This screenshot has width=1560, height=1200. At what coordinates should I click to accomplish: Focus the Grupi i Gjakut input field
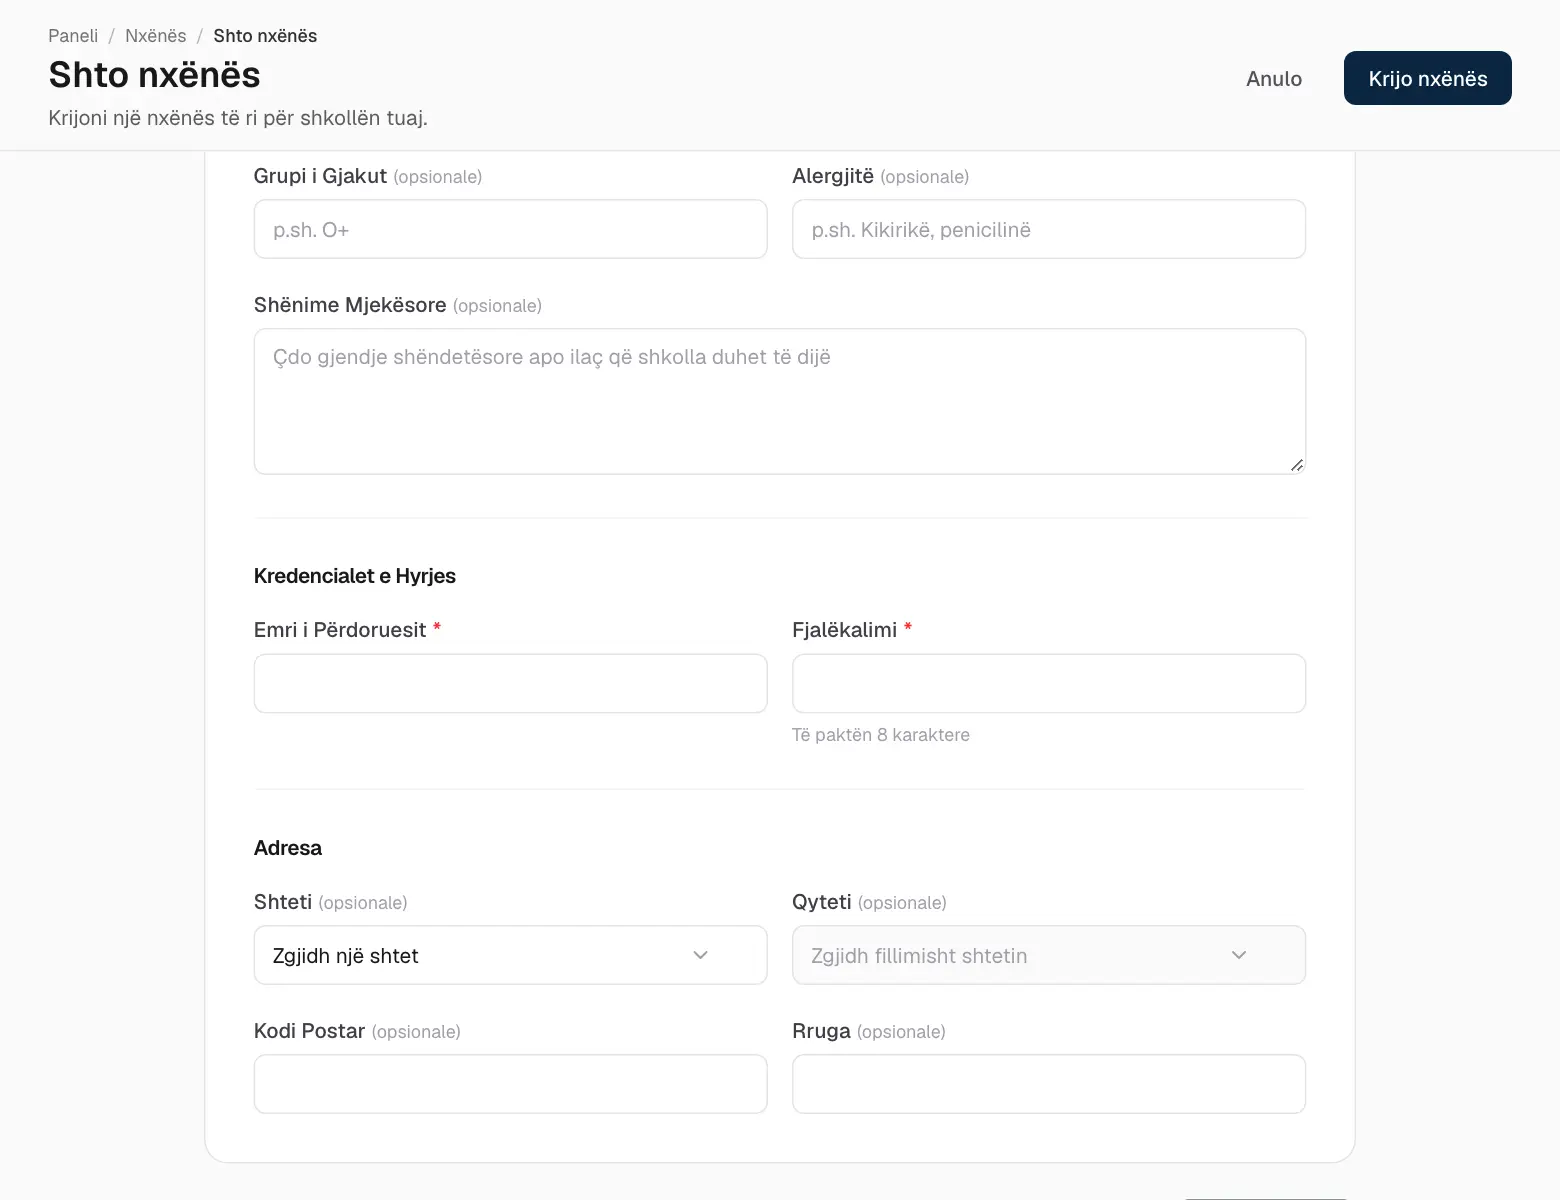(510, 229)
